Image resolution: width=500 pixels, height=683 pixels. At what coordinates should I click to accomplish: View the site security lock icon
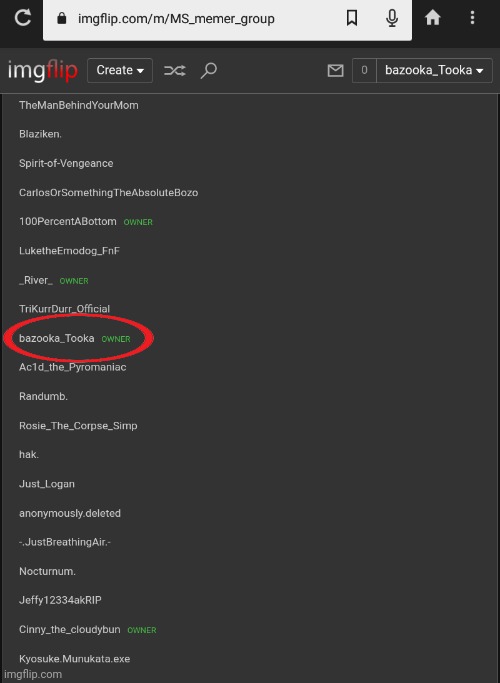click(x=62, y=19)
